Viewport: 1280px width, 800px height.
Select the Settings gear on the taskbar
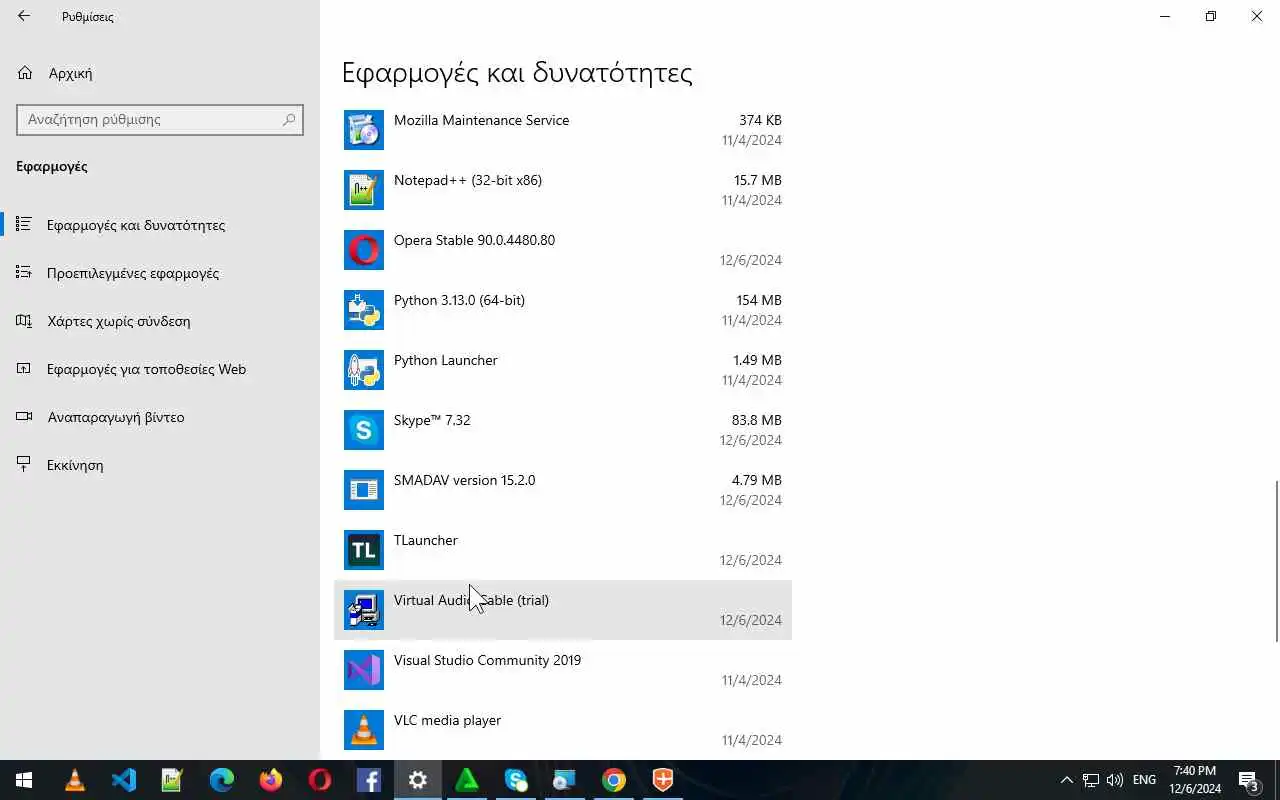(x=418, y=780)
